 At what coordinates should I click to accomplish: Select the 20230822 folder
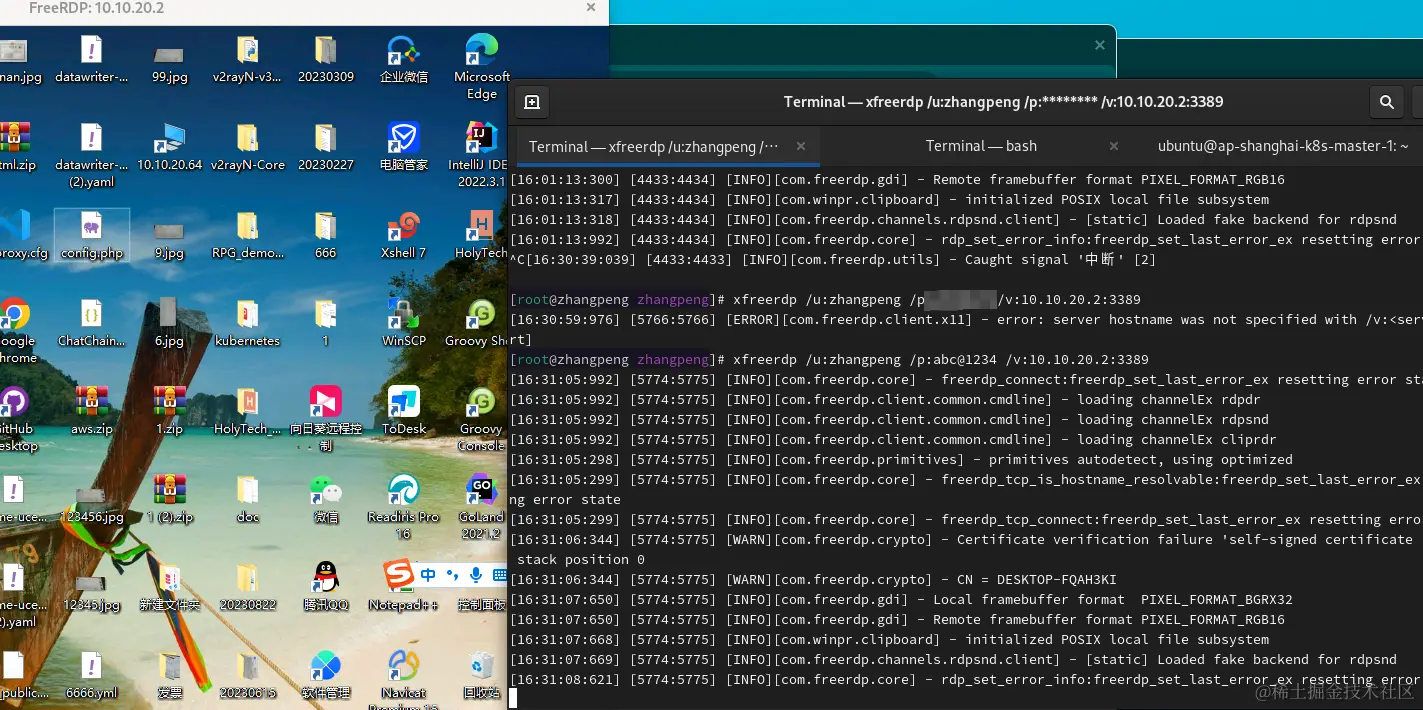[x=247, y=586]
